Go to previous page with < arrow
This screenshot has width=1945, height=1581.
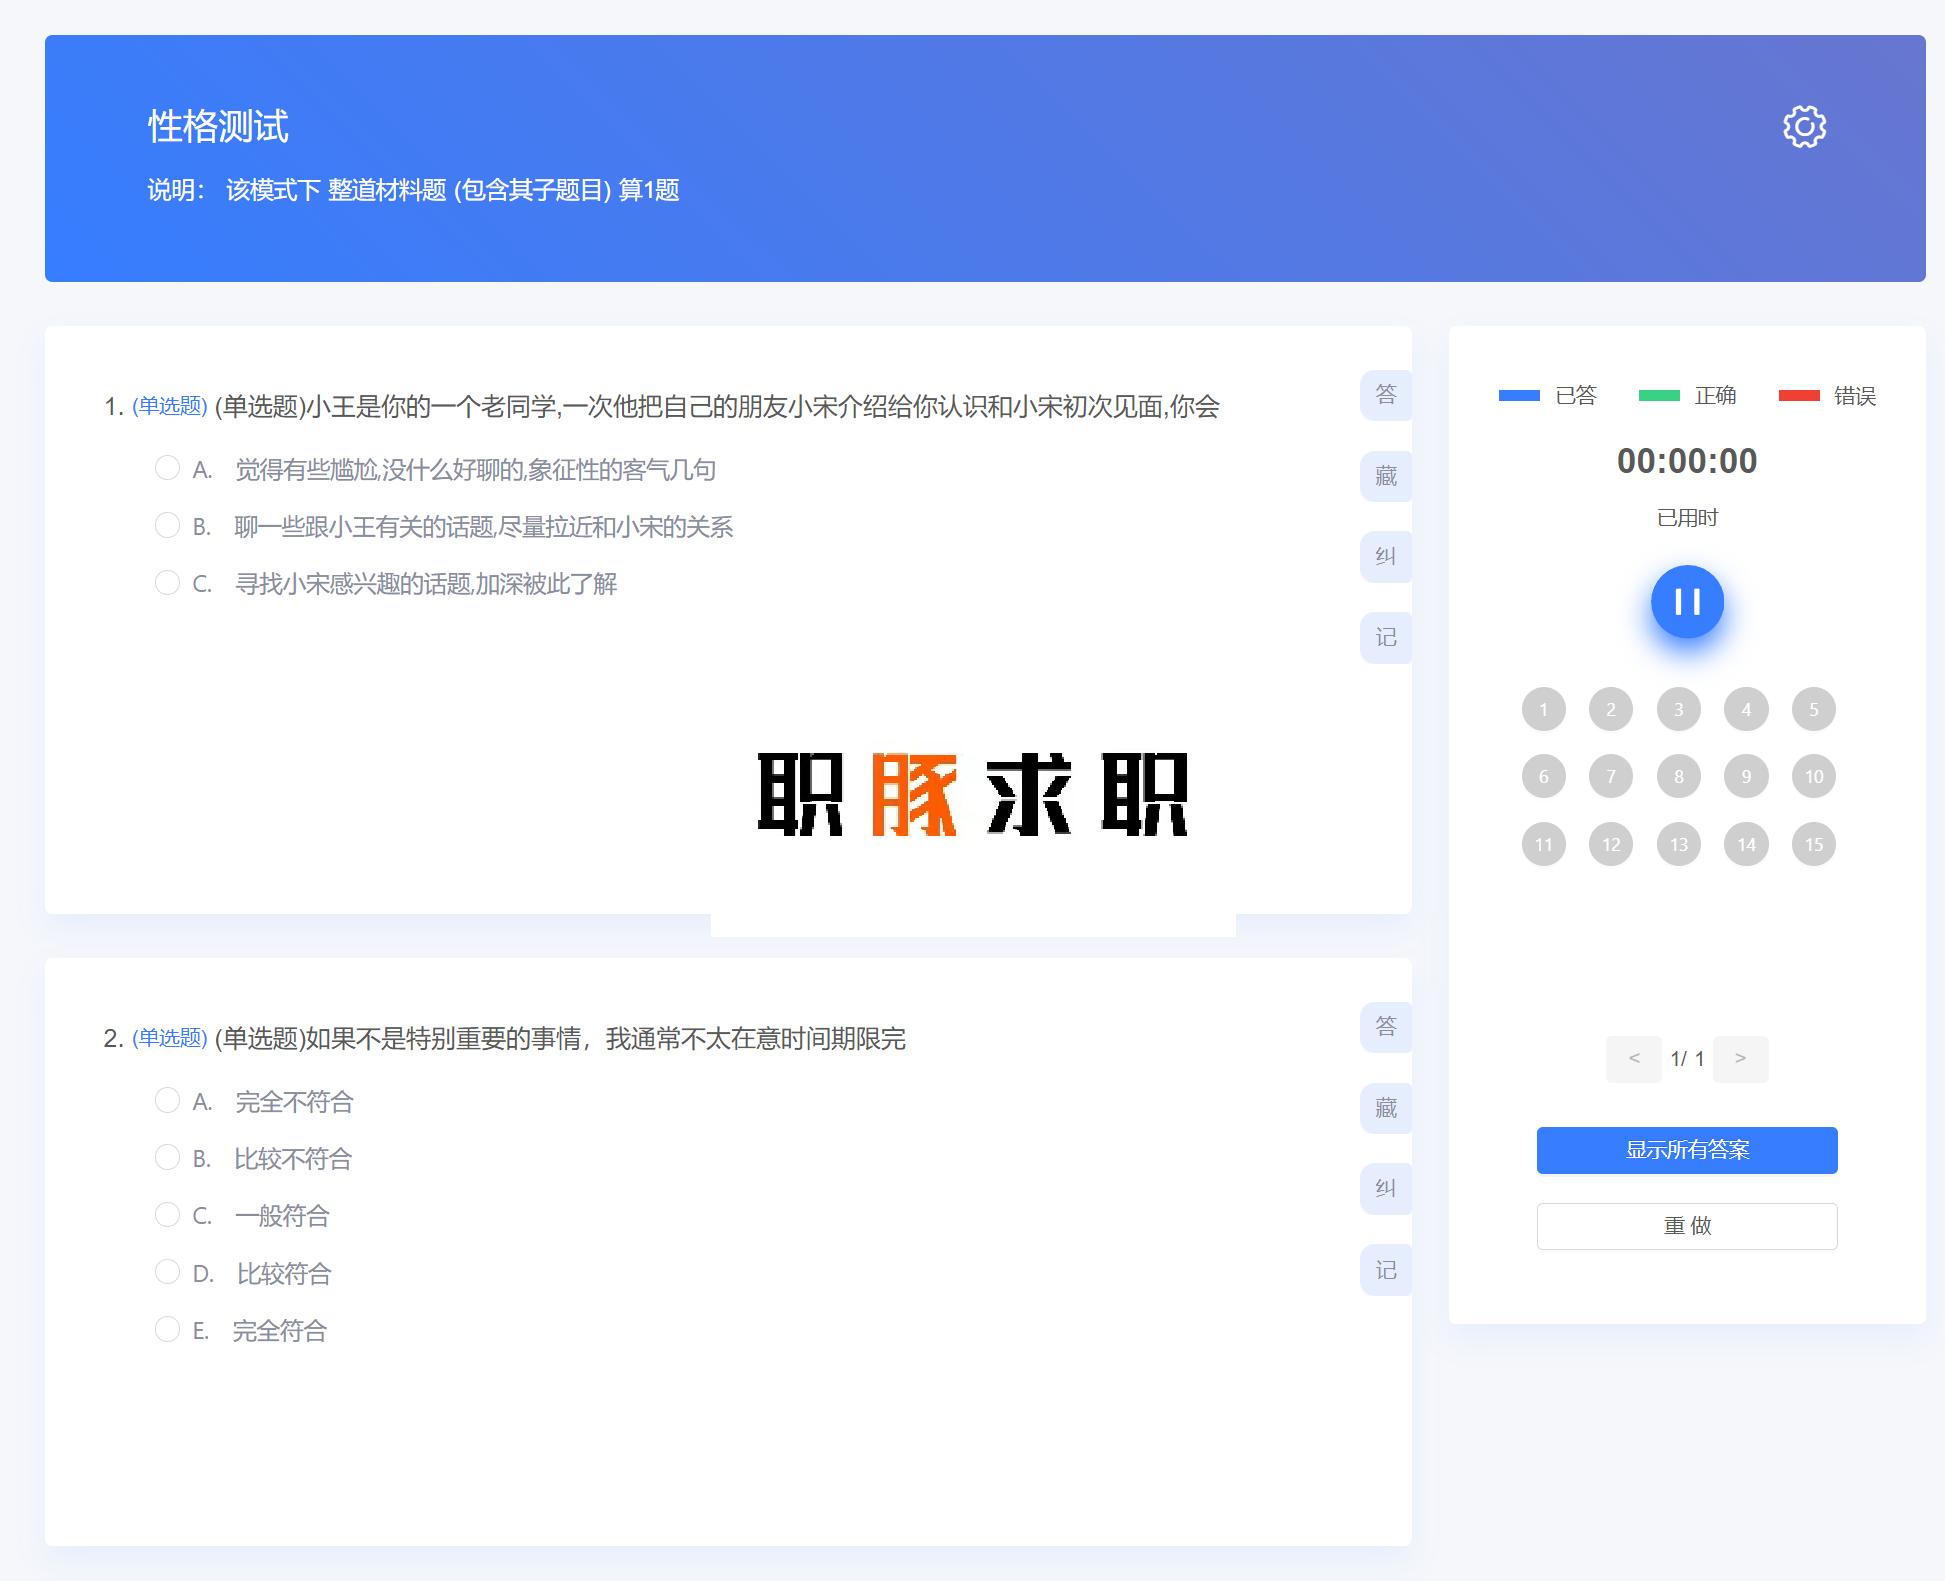click(1634, 1059)
